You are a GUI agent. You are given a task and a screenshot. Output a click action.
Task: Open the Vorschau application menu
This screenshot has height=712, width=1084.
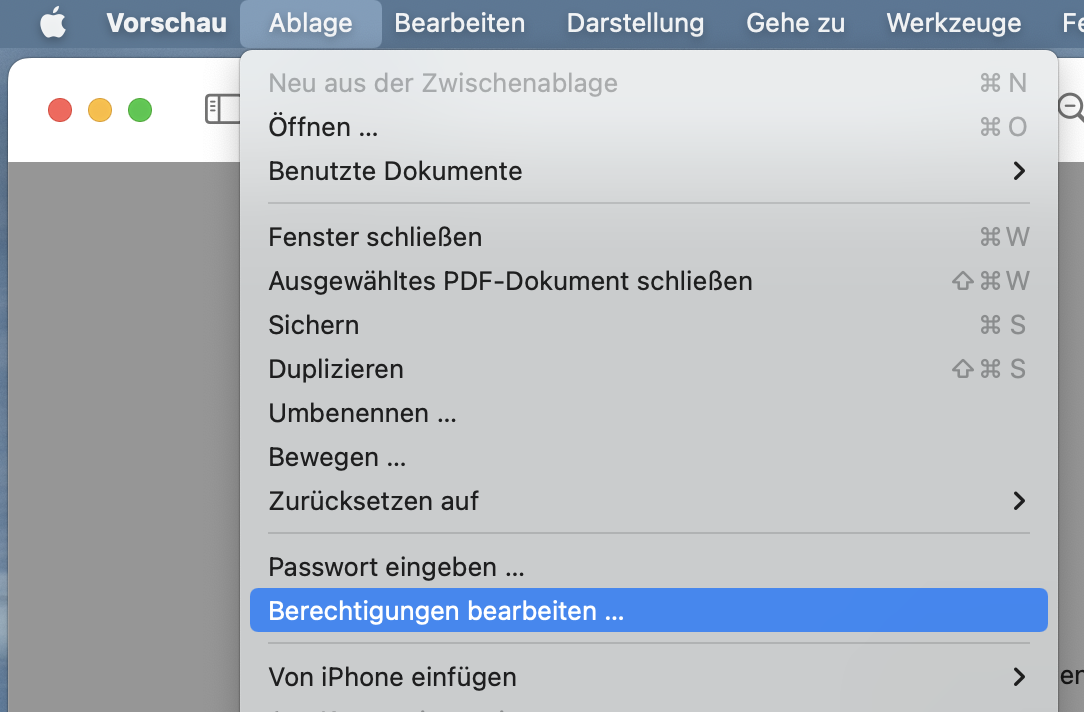pyautogui.click(x=166, y=23)
